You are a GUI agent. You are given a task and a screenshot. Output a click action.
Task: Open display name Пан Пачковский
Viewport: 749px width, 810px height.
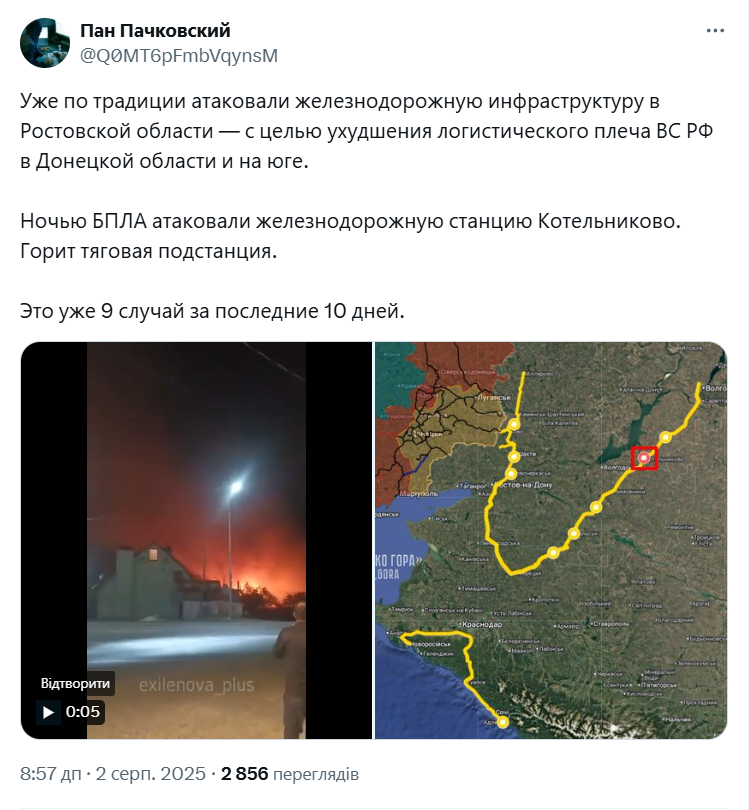(x=155, y=30)
